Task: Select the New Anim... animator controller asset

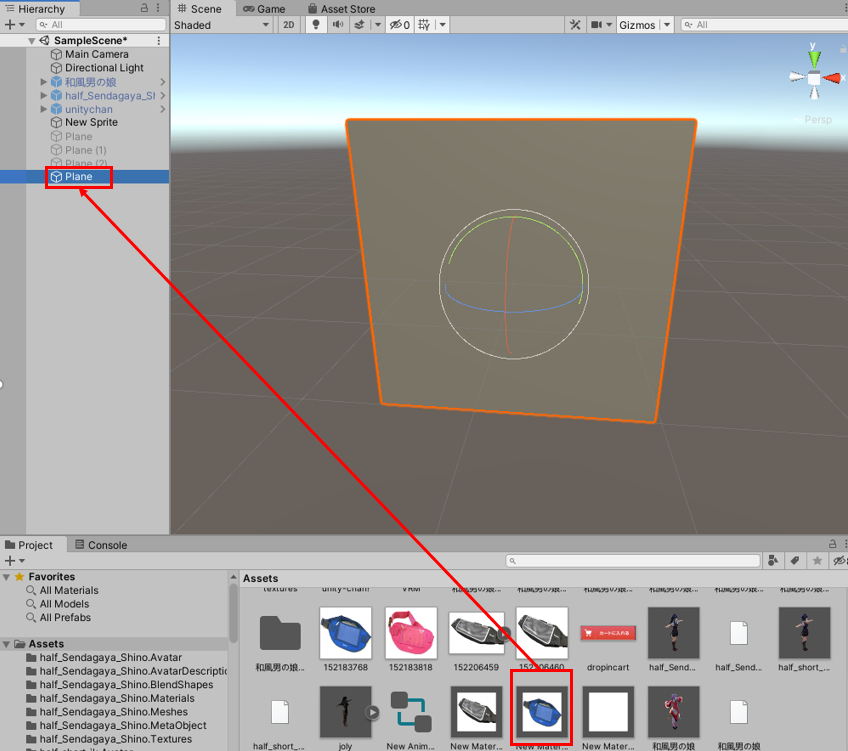Action: click(x=411, y=712)
